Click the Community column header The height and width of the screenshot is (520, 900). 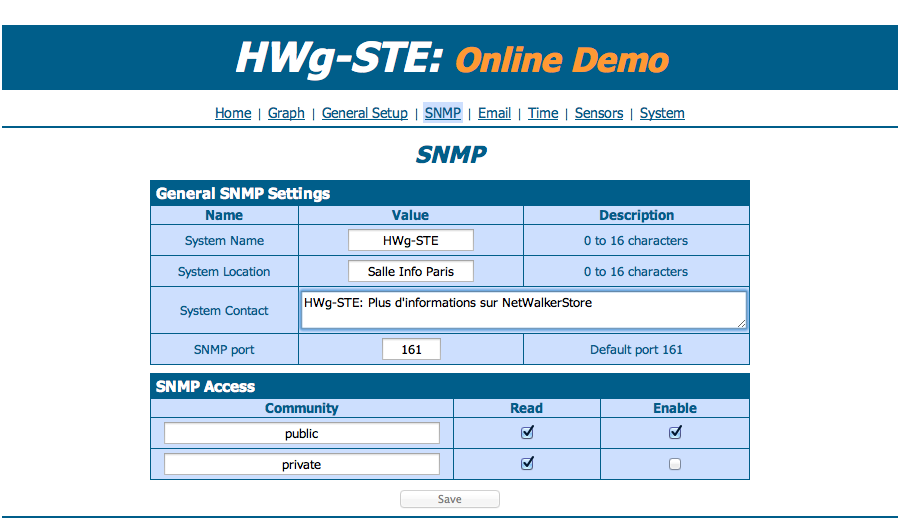click(x=302, y=408)
